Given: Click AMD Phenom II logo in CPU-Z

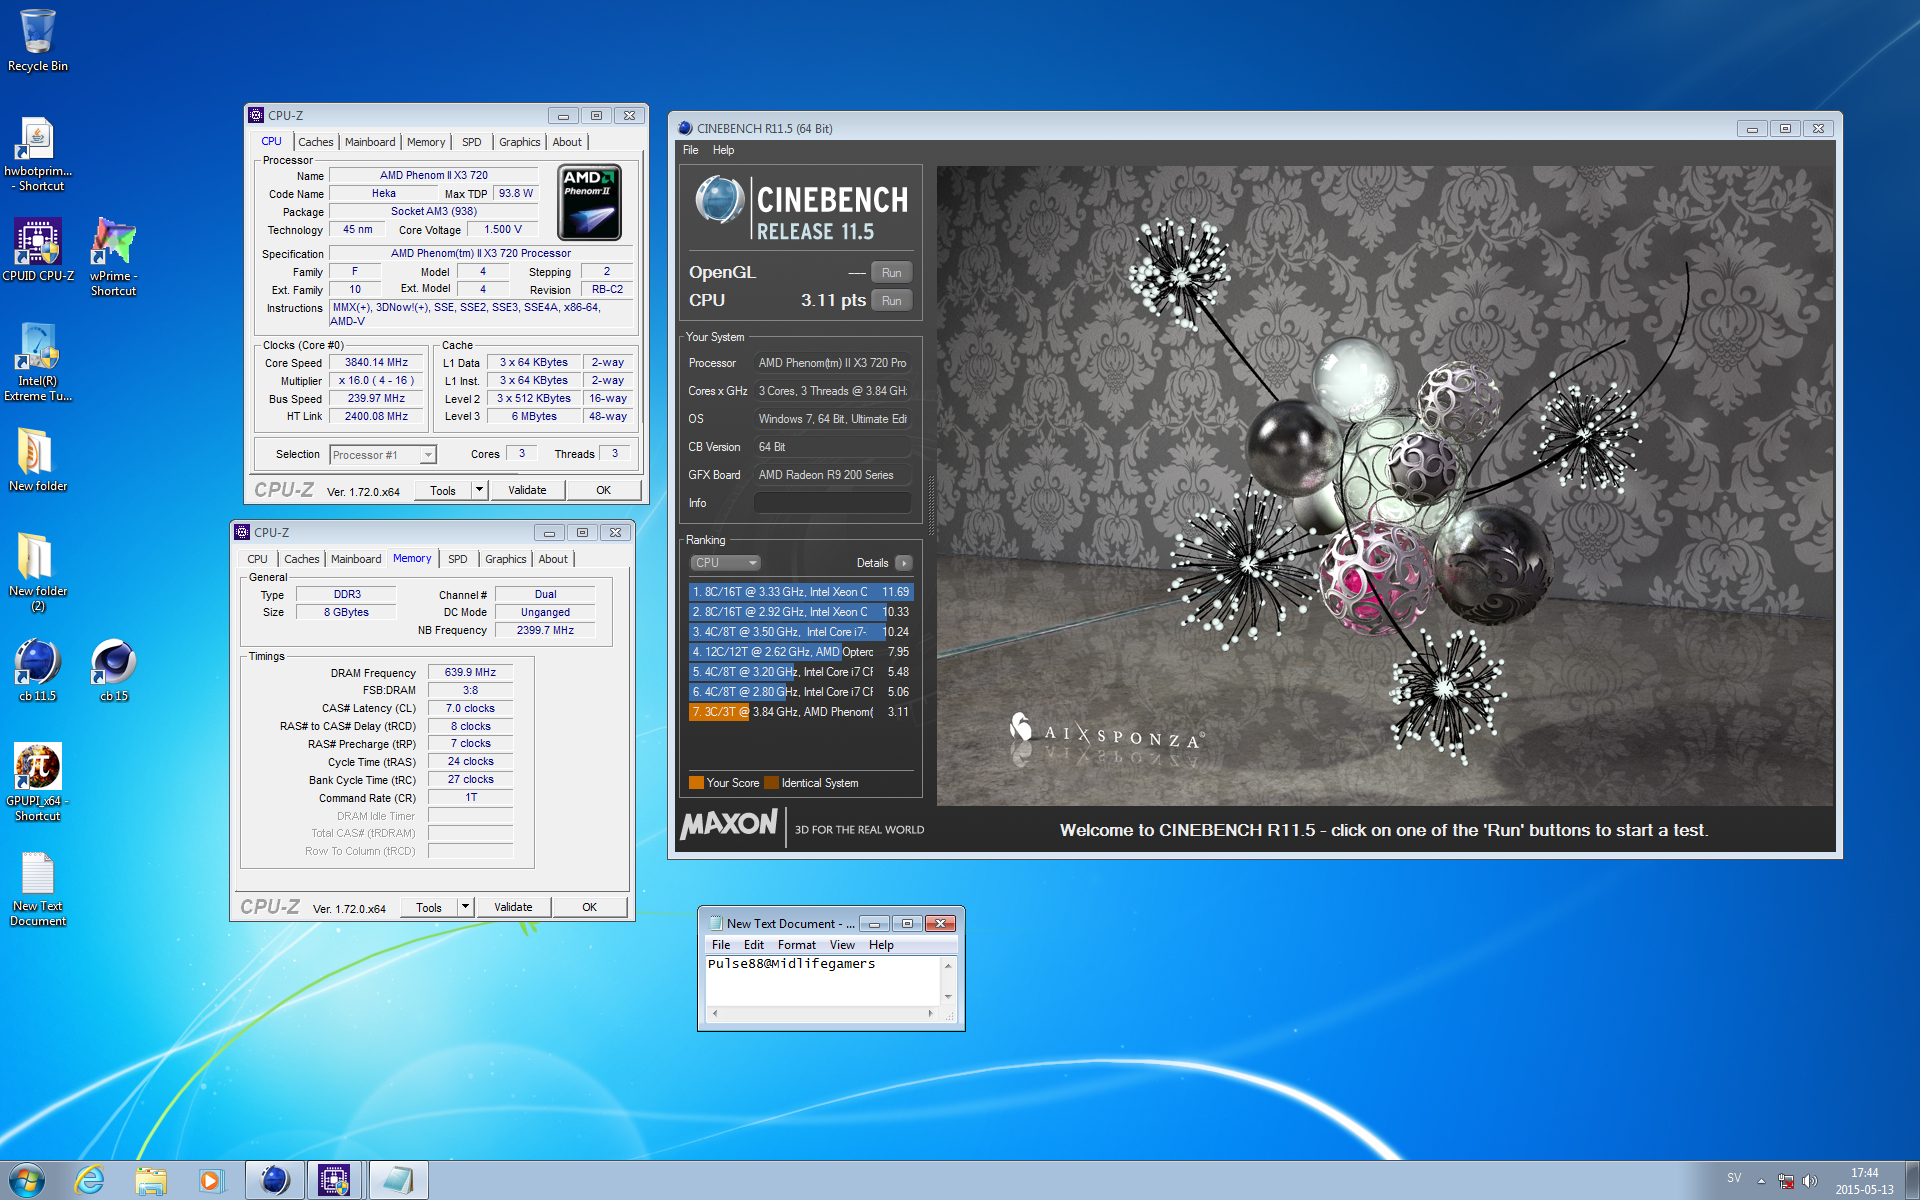Looking at the screenshot, I should click(x=589, y=203).
